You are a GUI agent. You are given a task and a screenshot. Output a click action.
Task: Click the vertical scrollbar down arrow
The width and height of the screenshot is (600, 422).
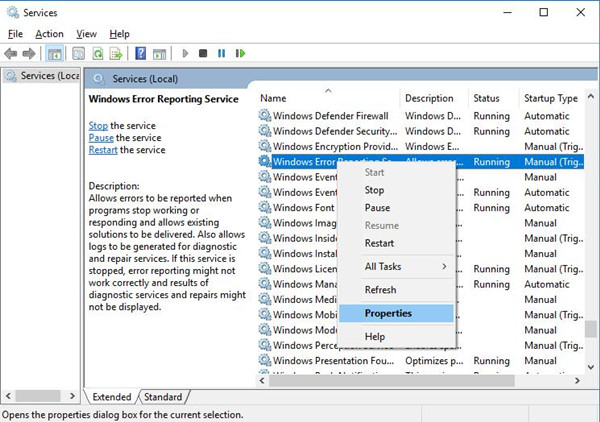(x=591, y=367)
